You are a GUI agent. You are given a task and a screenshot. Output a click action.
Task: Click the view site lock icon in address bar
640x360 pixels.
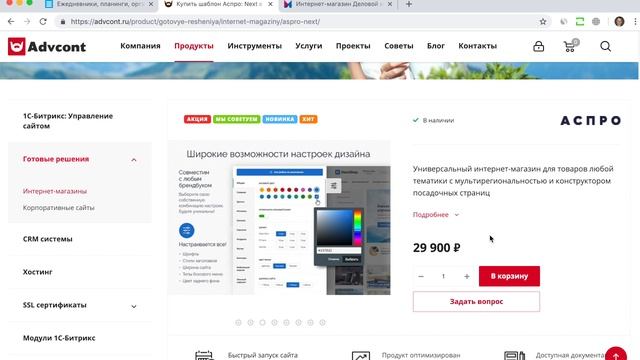62,22
